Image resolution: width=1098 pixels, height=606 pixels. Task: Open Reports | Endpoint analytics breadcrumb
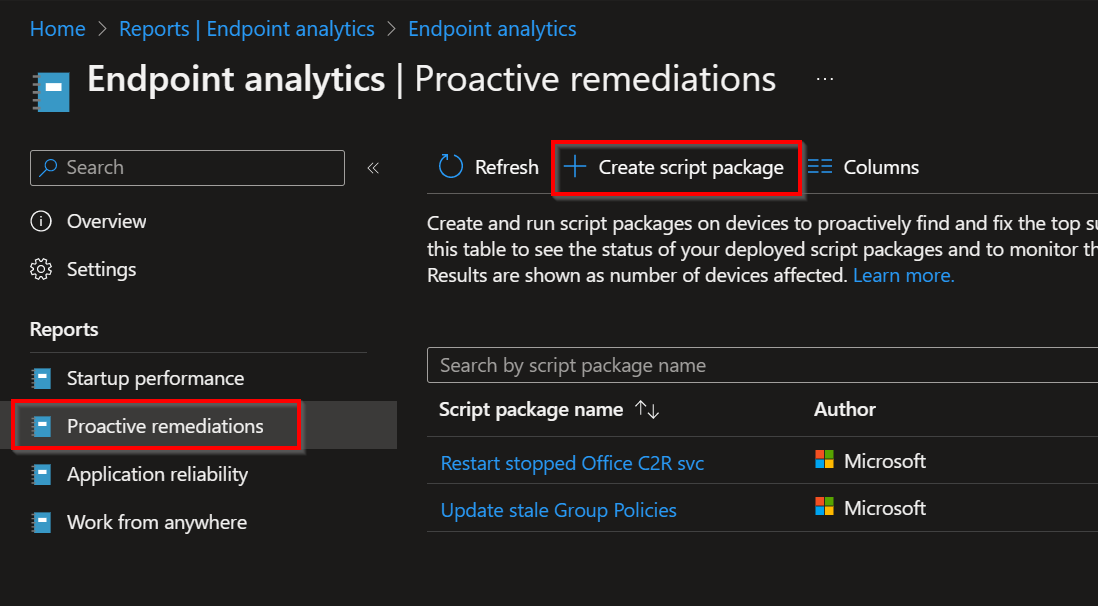(246, 29)
